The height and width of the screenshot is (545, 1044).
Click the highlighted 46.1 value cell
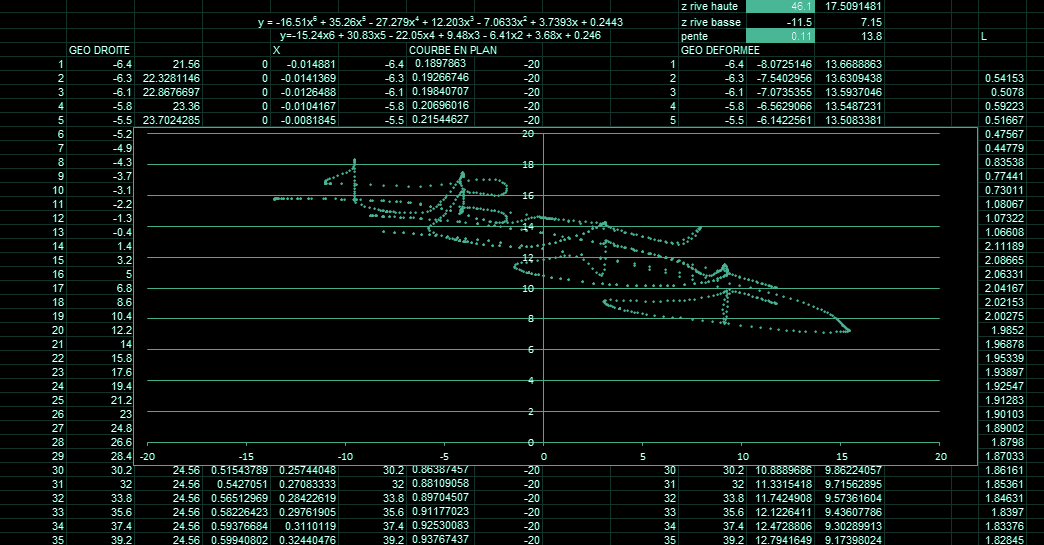click(x=780, y=6)
